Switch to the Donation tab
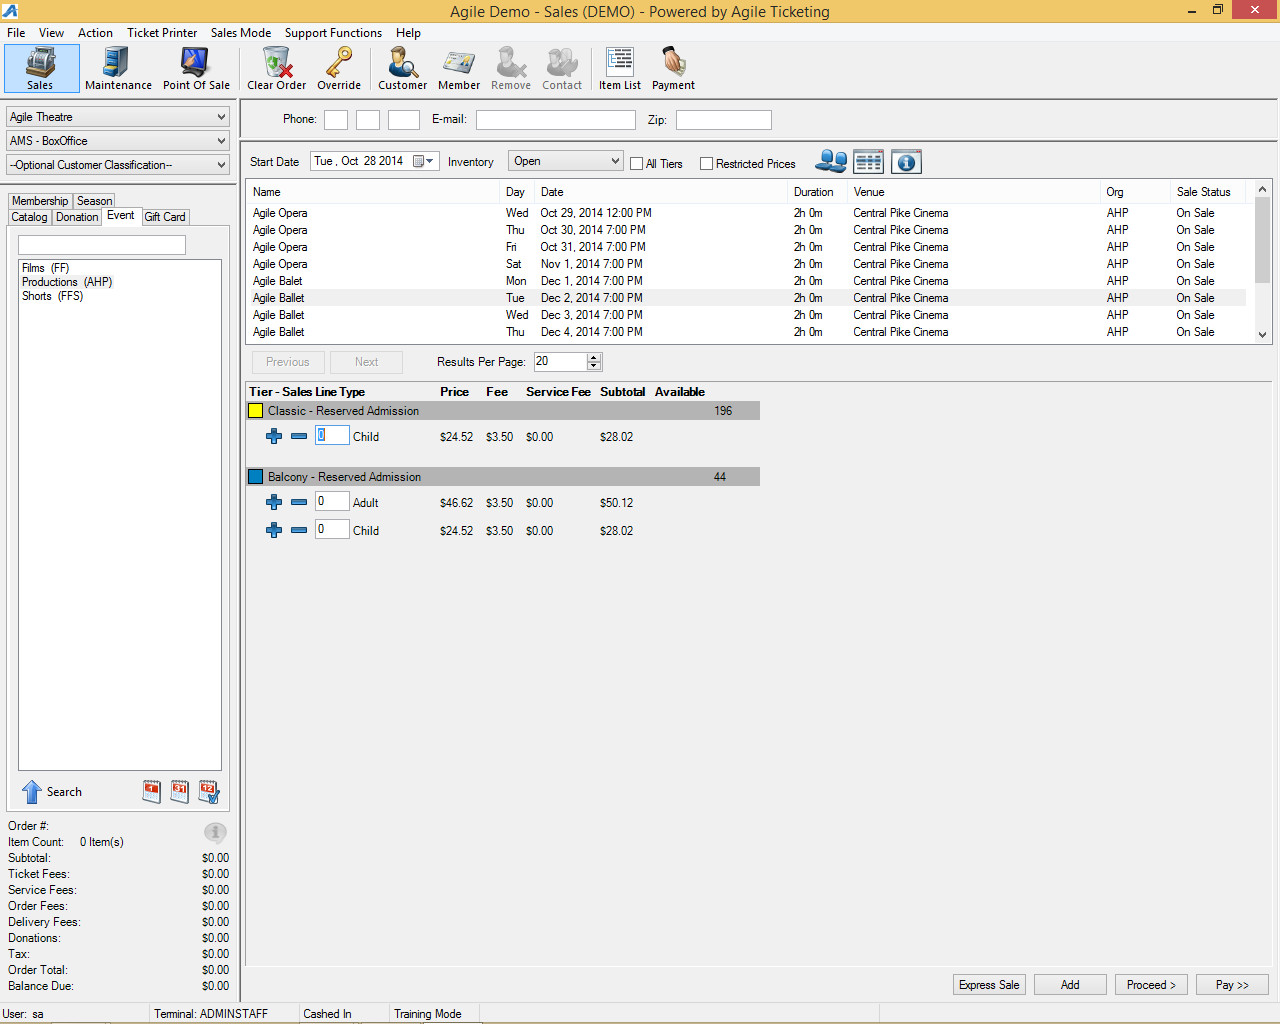 (77, 217)
